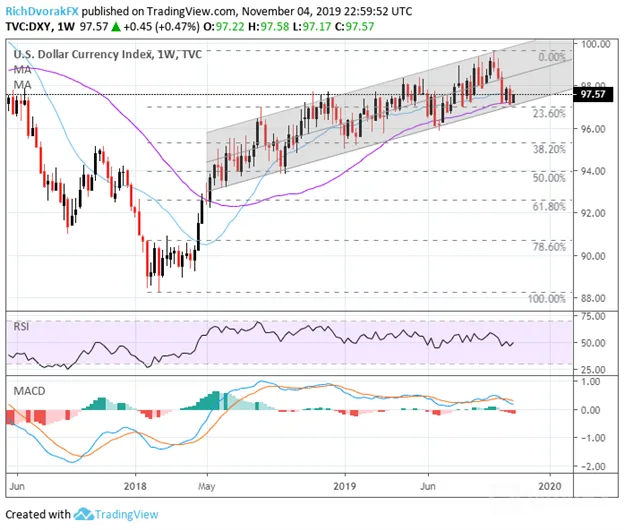Click the close value C:97.57

[x=354, y=27]
